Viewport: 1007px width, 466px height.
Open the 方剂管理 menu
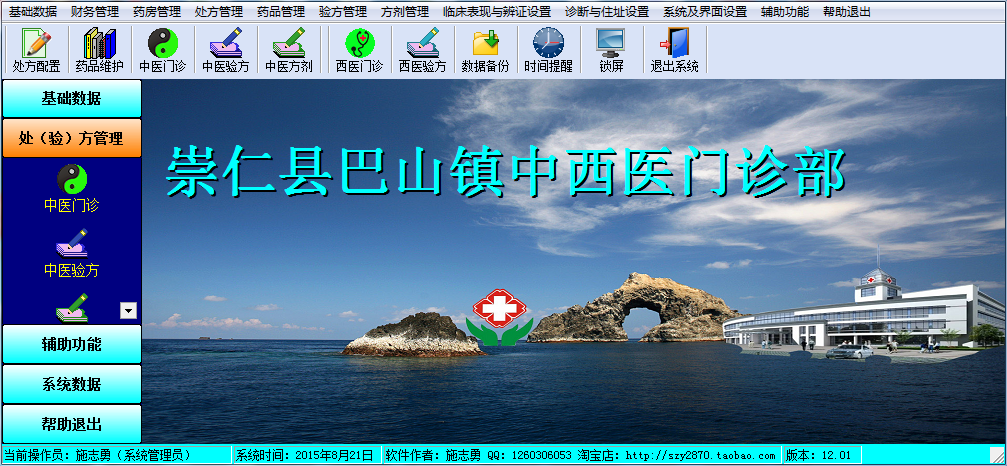tap(405, 12)
